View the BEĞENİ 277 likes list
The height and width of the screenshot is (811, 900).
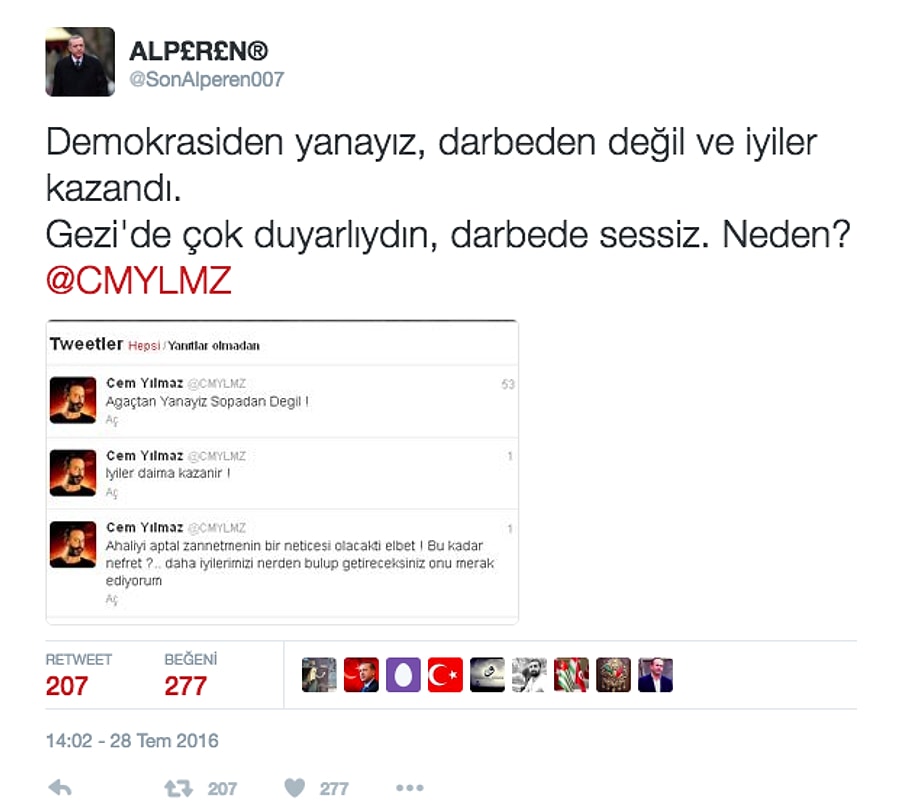191,675
